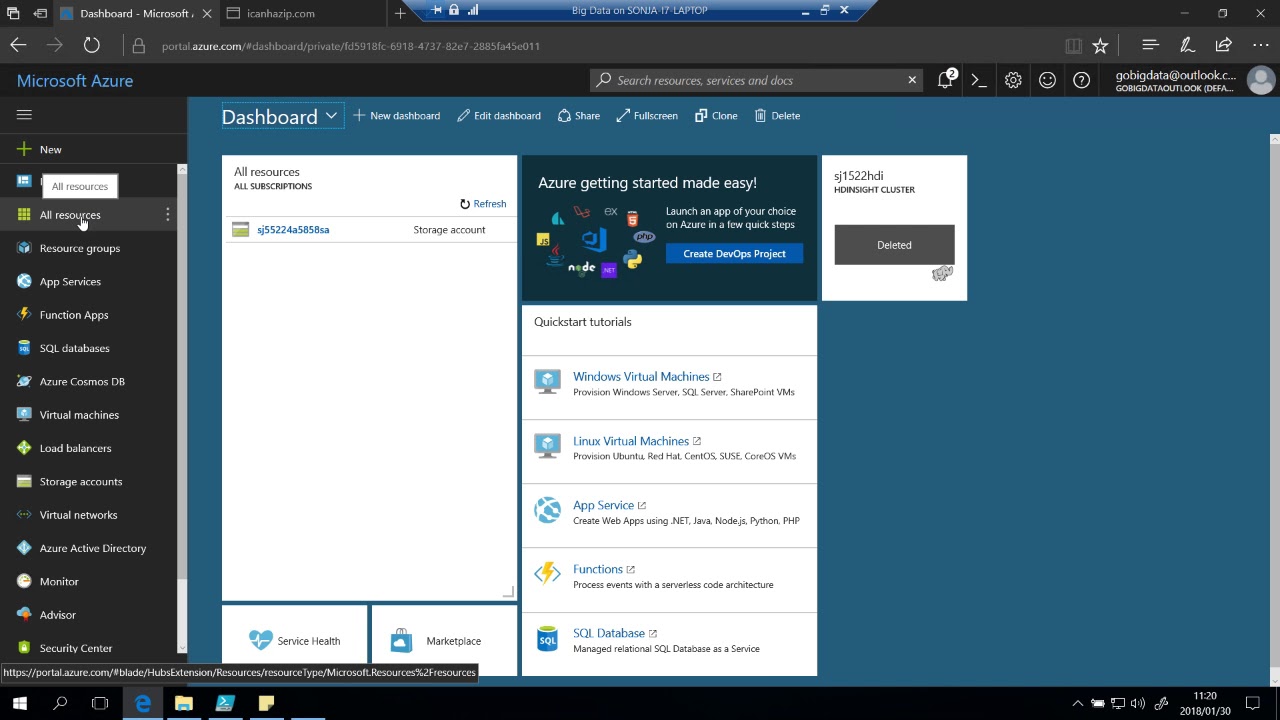Open All resources more options dots
The image size is (1280, 720).
click(x=167, y=215)
